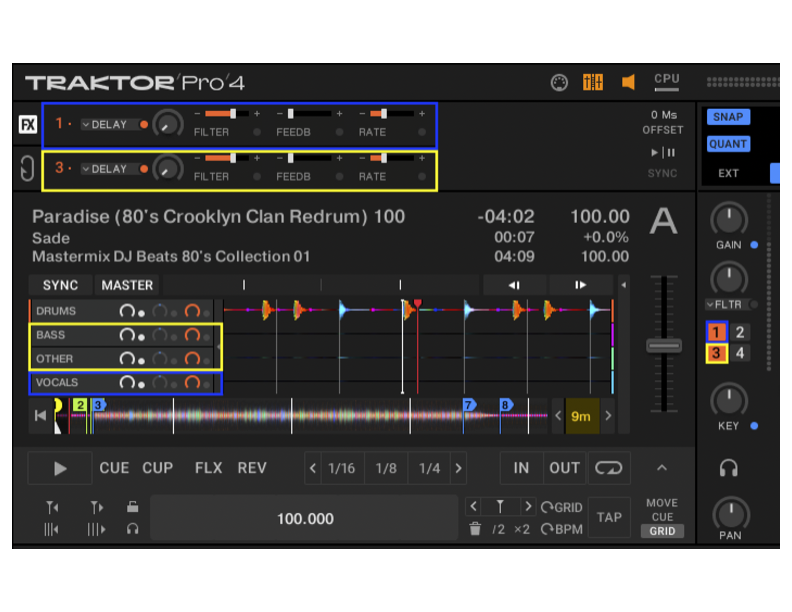Open the FLTR mixer effect dropdown
Viewport: 792px width, 612px height.
point(725,304)
